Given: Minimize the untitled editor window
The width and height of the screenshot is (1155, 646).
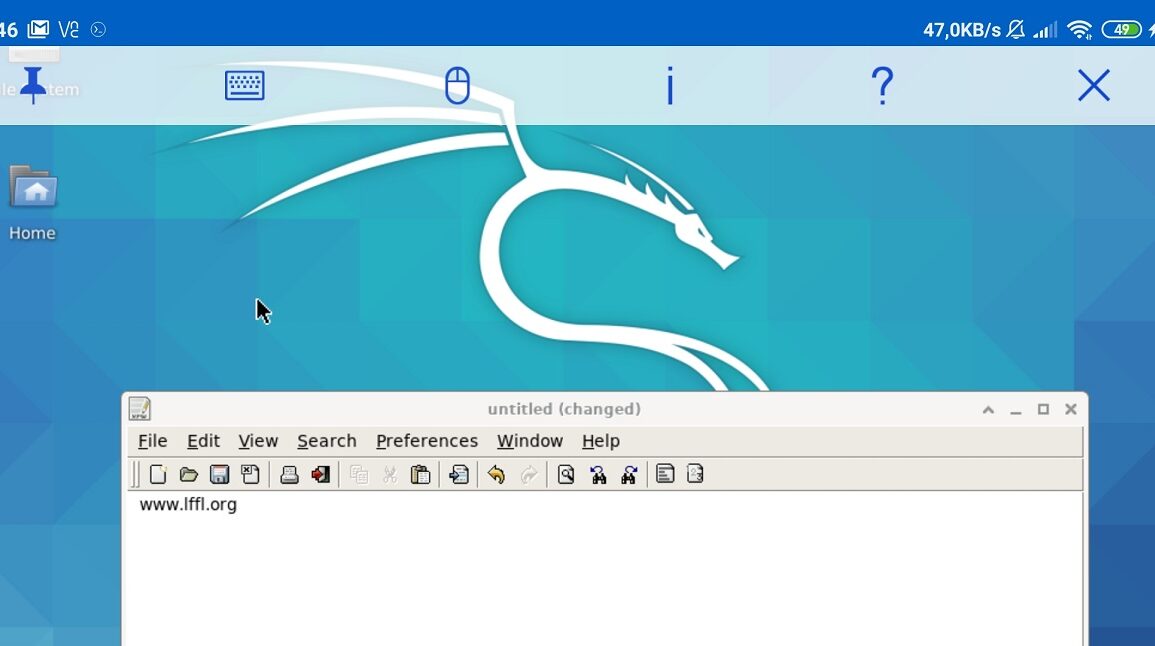Looking at the screenshot, I should pyautogui.click(x=1016, y=410).
